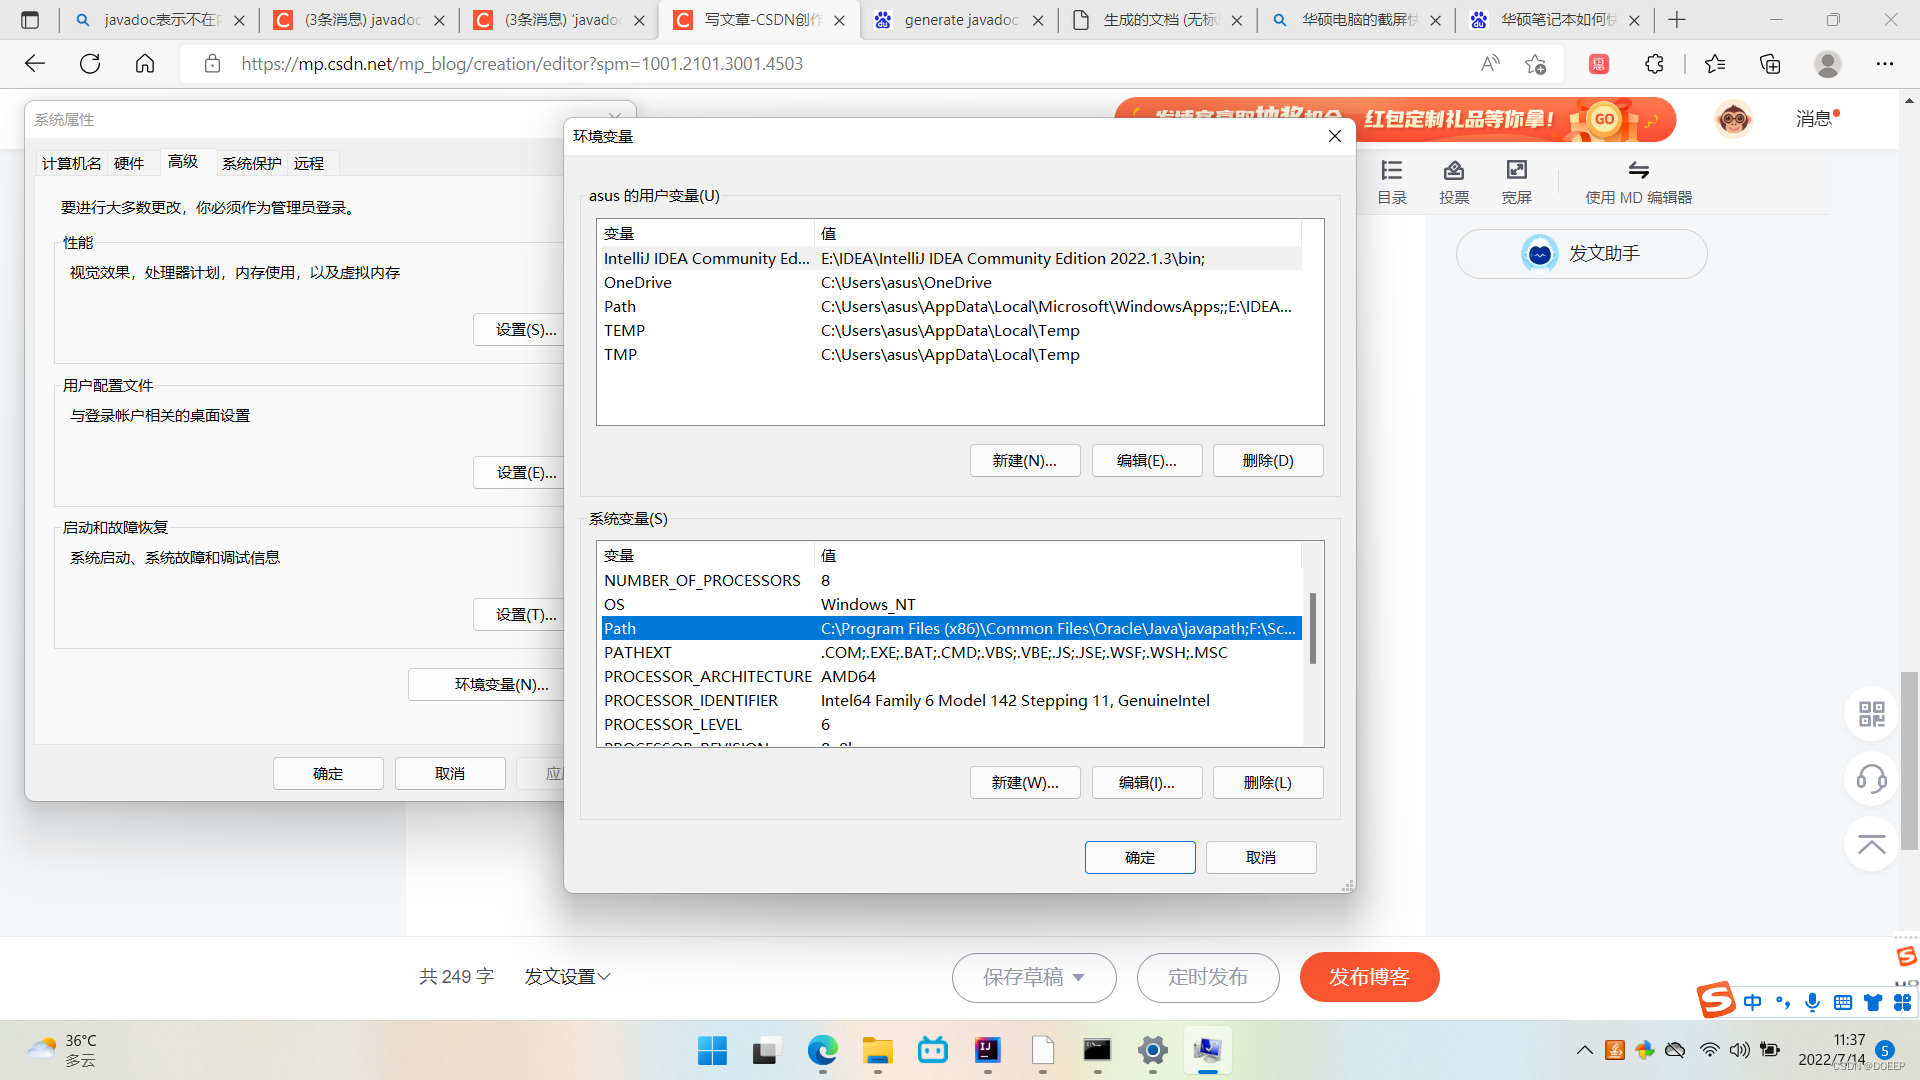Screen dimensions: 1920x1080
Task: Click the 目录 table of contents icon
Action: (1392, 171)
